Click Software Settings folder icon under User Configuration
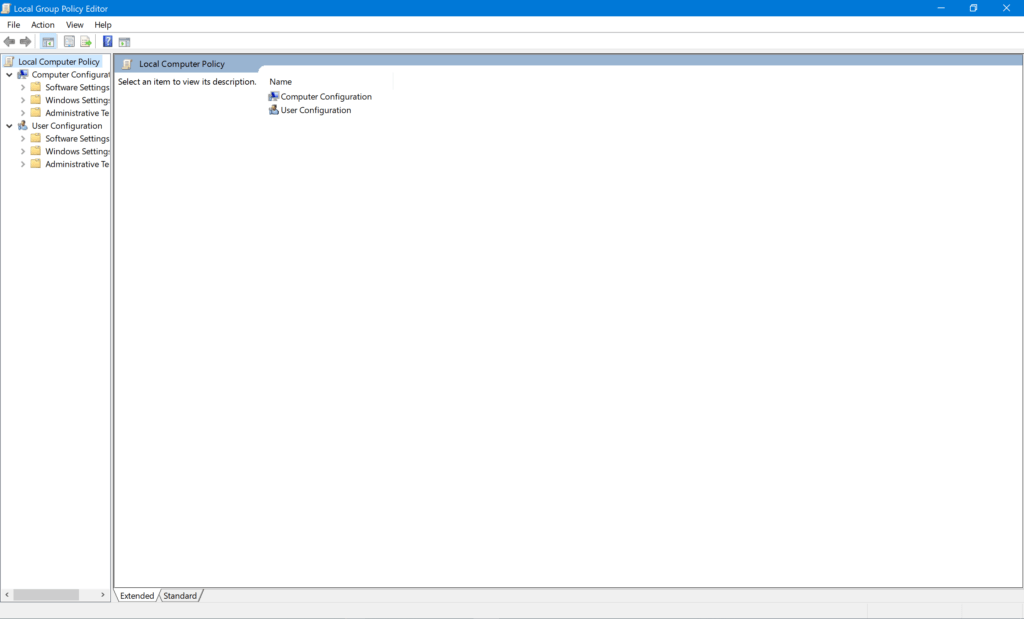Image resolution: width=1024 pixels, height=619 pixels. [36, 138]
